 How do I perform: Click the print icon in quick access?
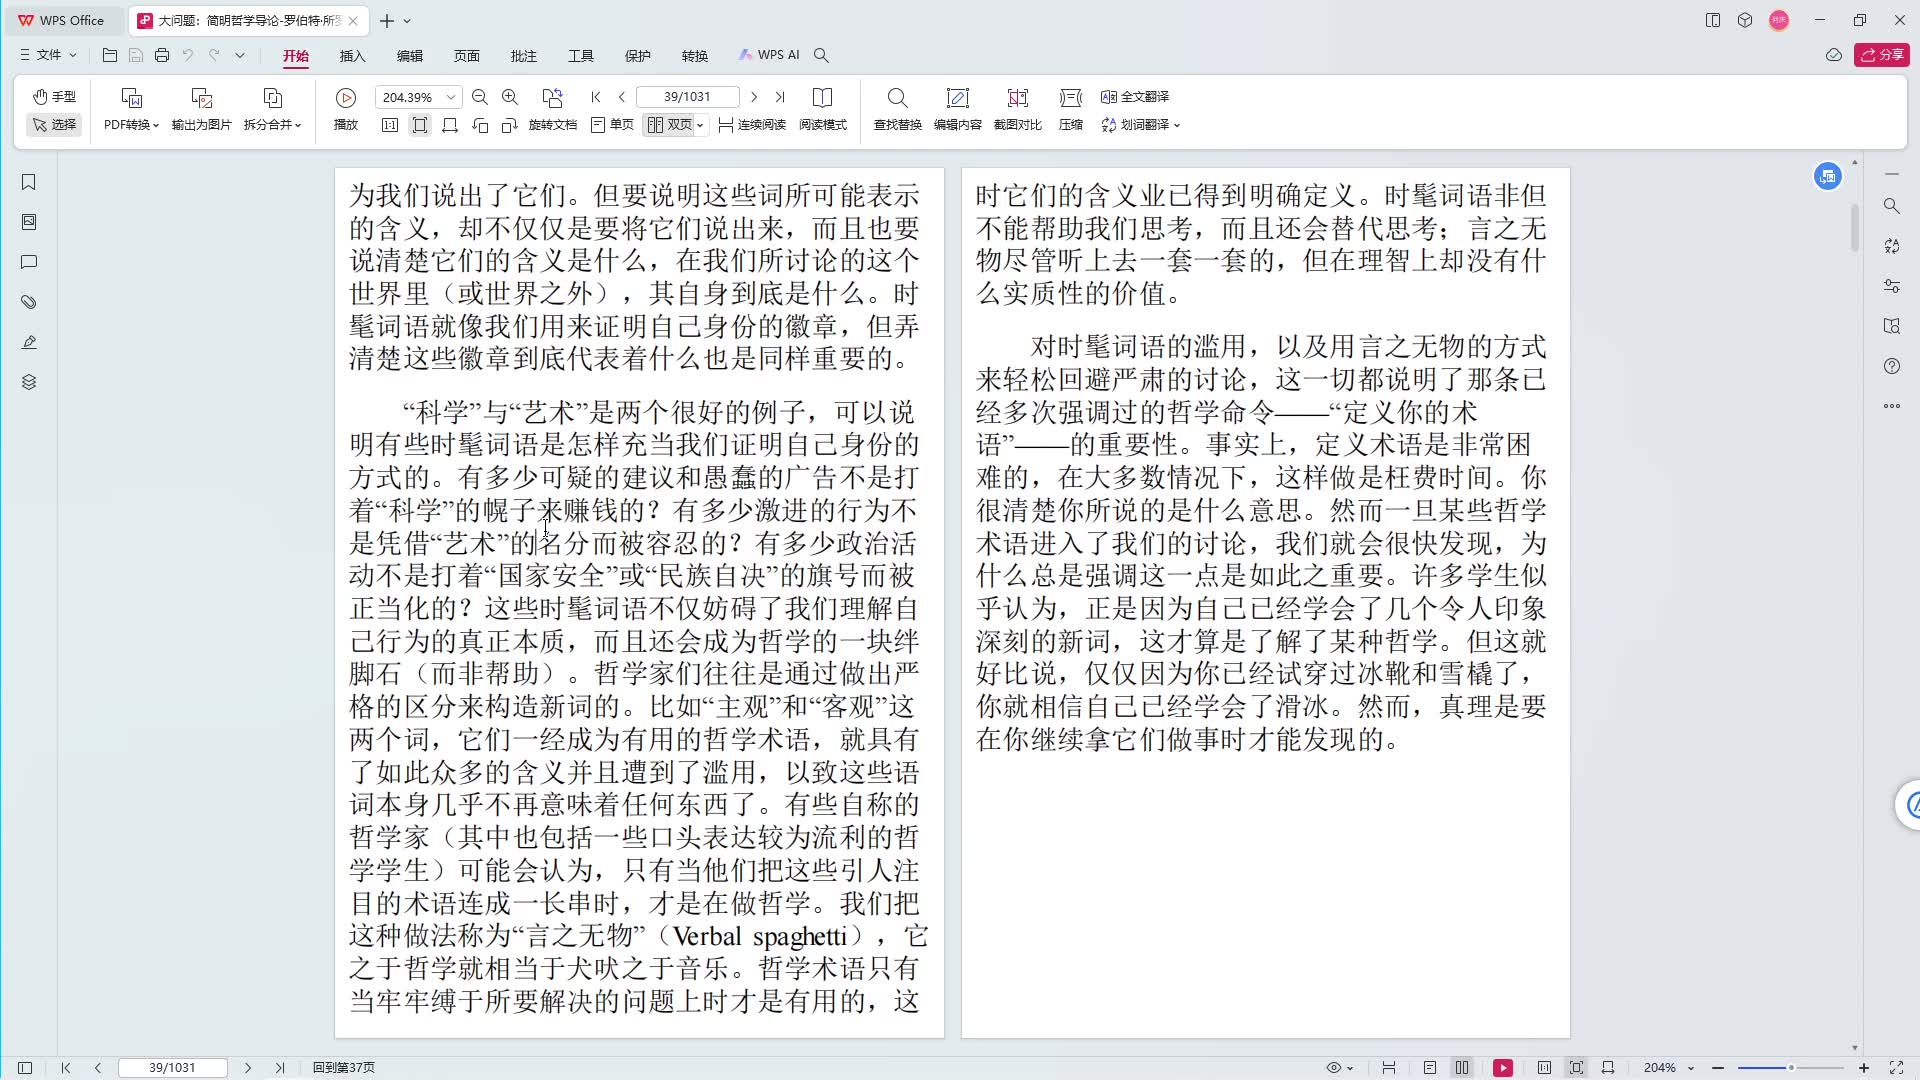[162, 55]
